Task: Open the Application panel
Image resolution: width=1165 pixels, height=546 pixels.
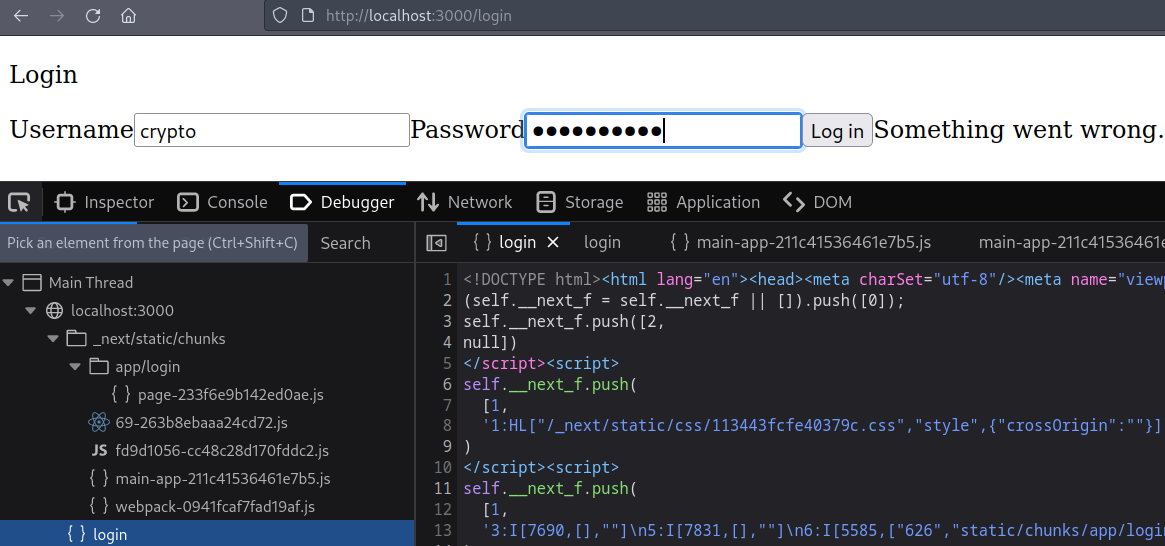Action: click(x=703, y=203)
